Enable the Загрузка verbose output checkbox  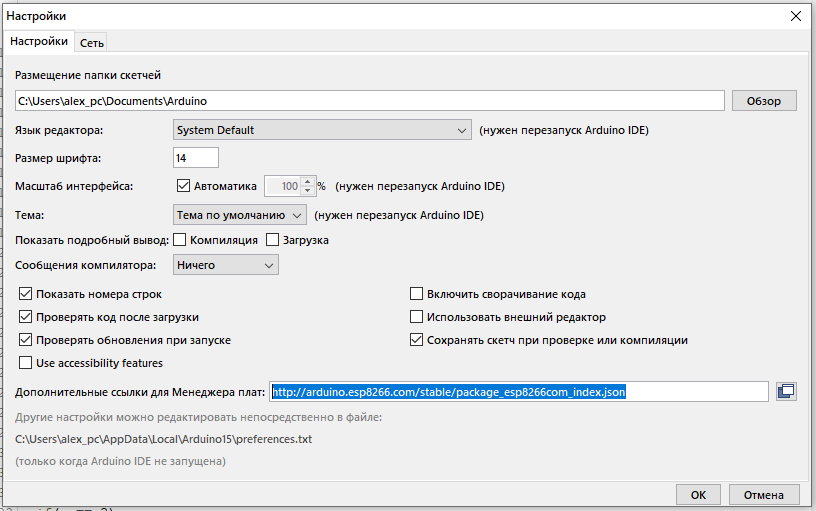(x=272, y=240)
